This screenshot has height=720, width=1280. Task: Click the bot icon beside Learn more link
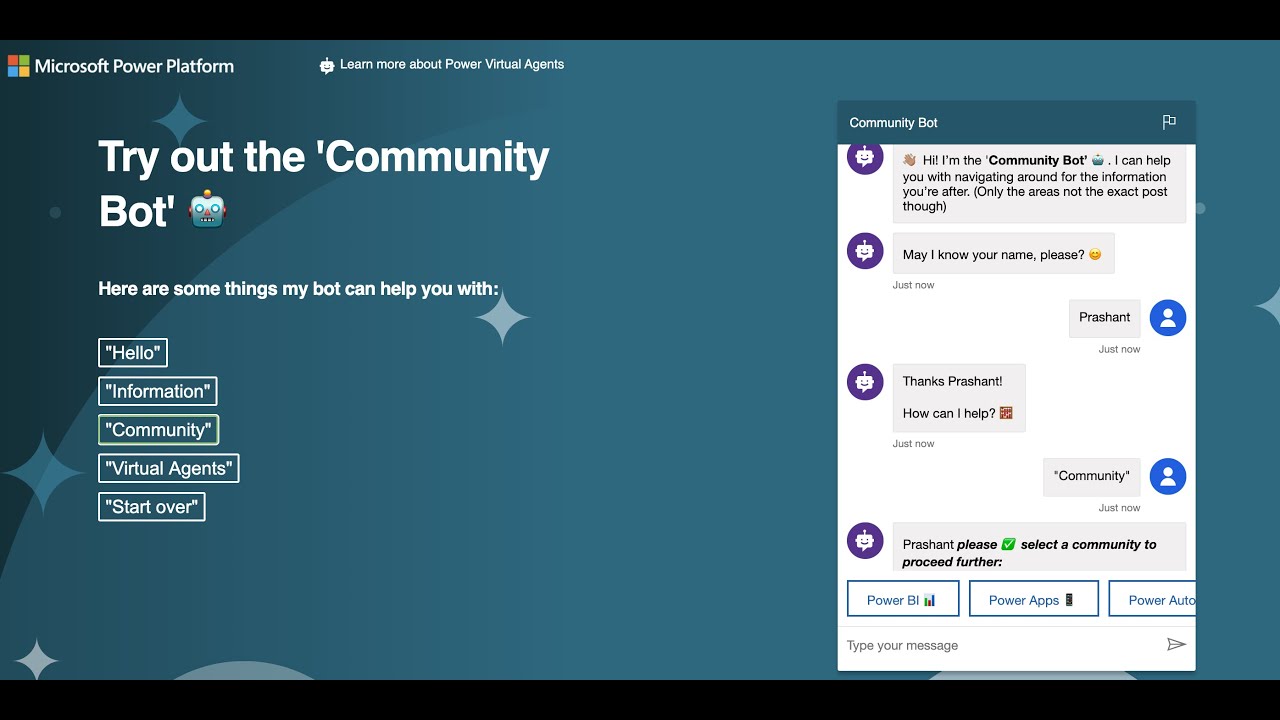[x=327, y=65]
